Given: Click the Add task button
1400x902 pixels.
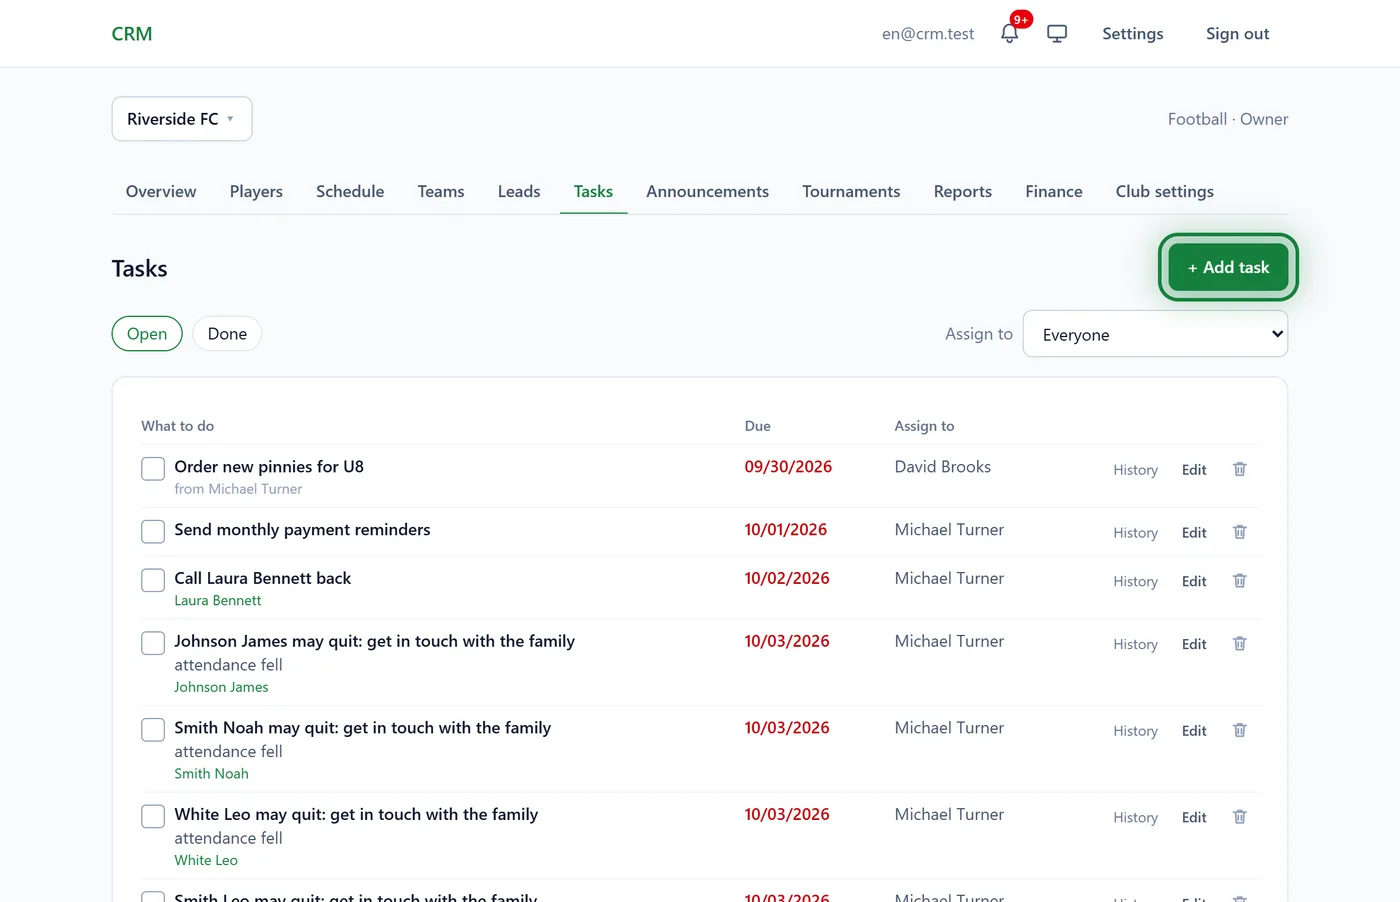Looking at the screenshot, I should point(1228,267).
